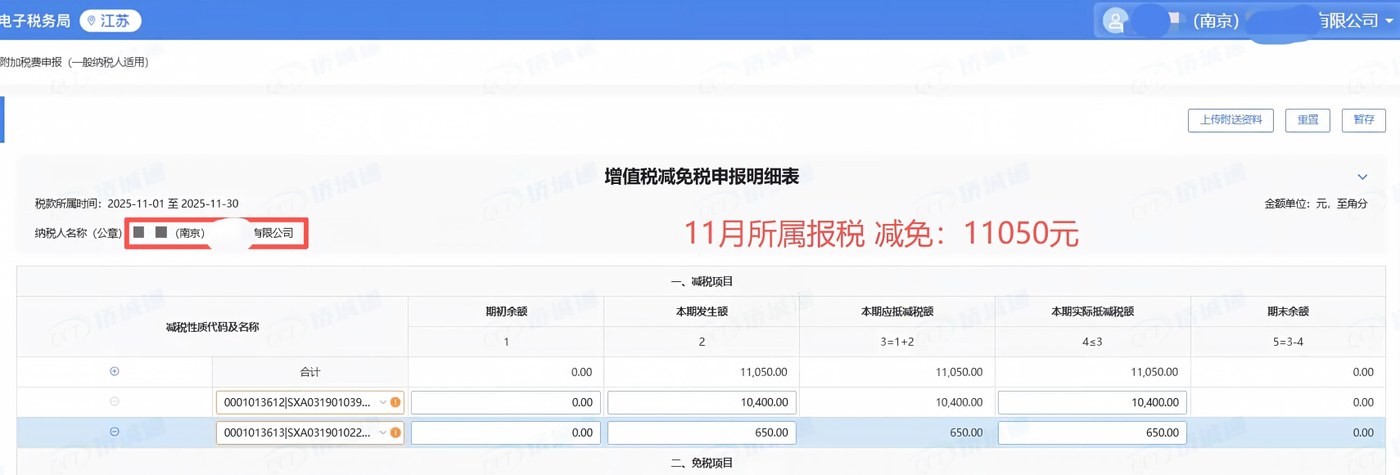Click the 合计 row label

pos(310,372)
